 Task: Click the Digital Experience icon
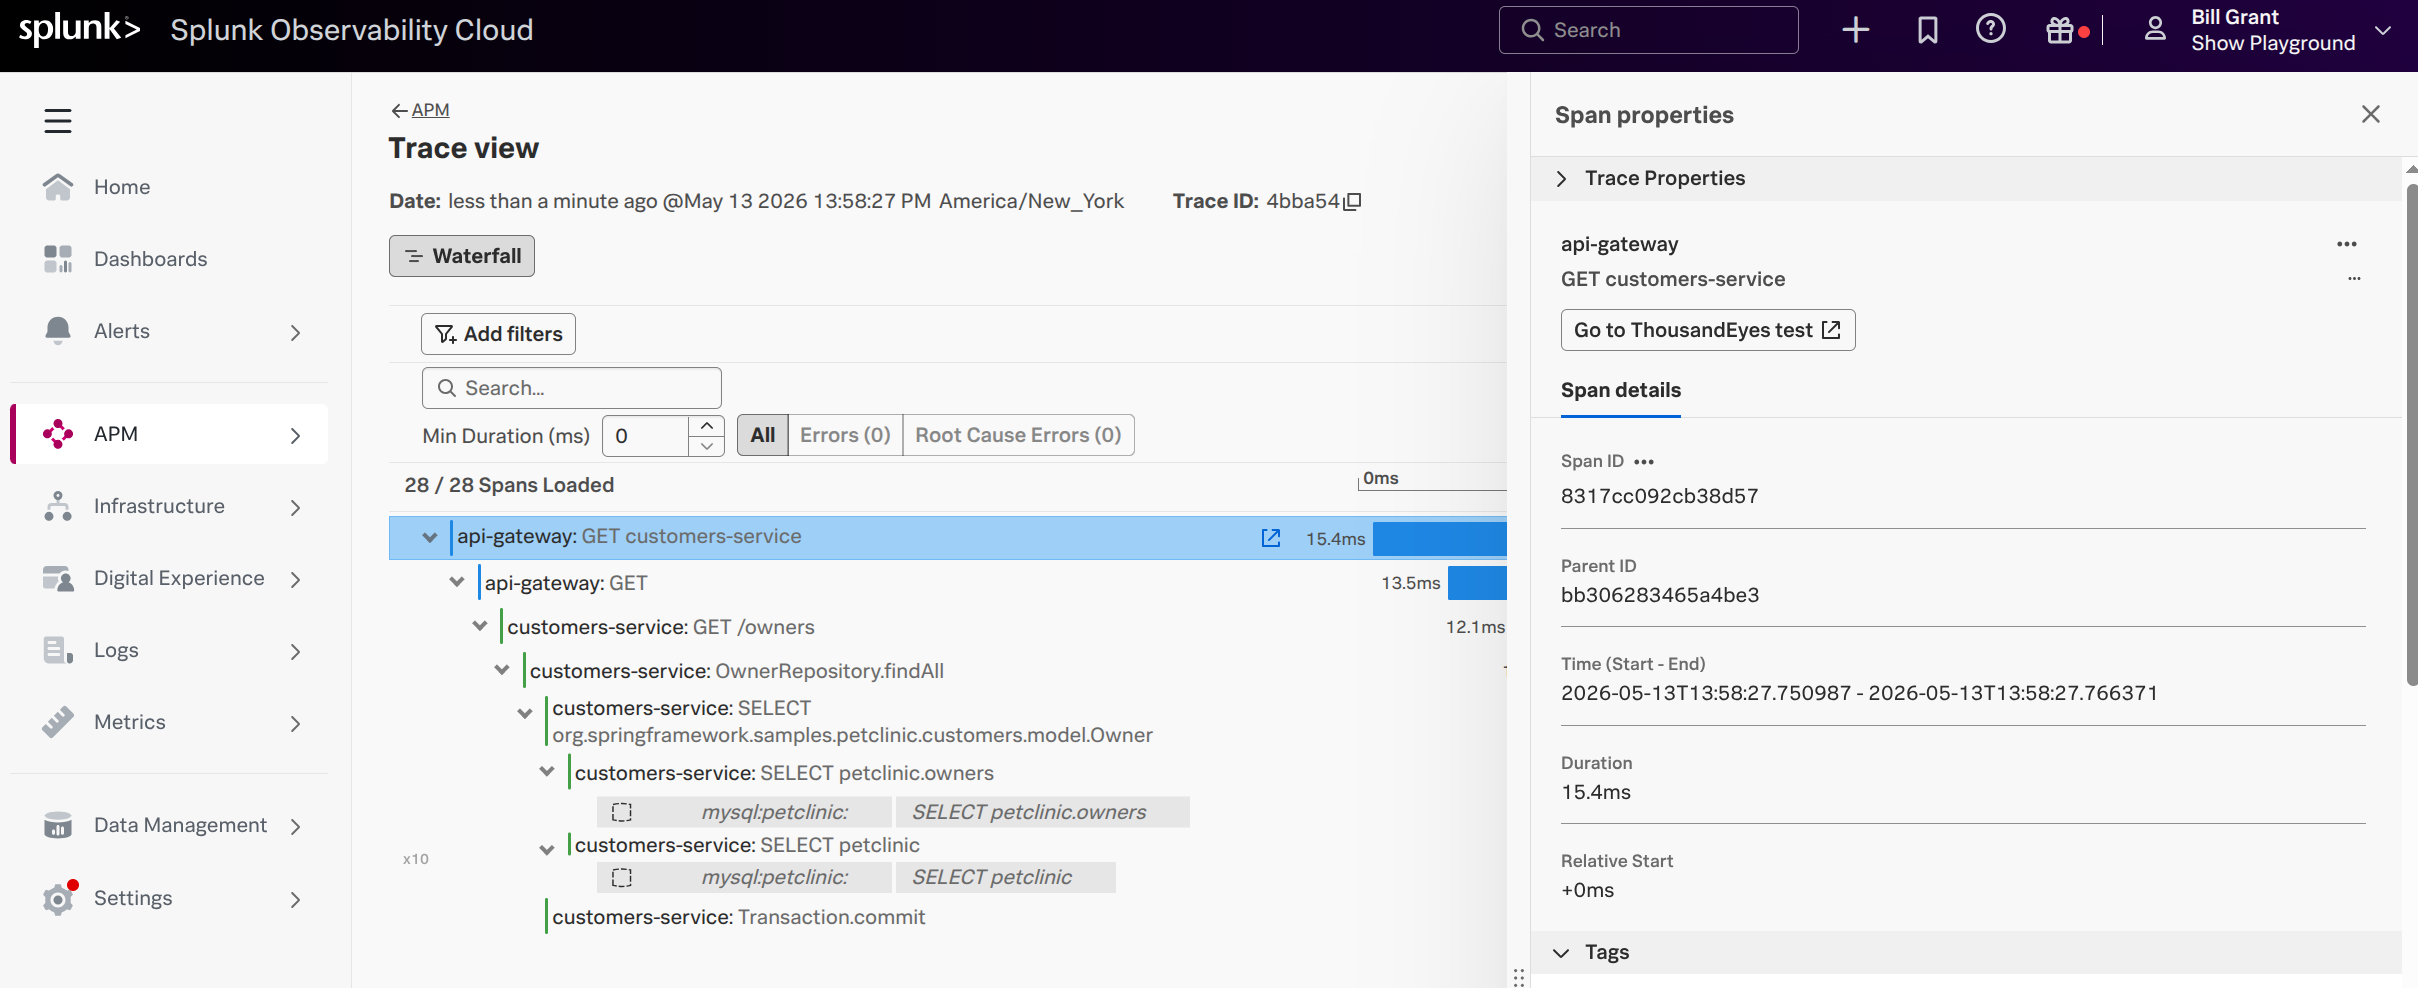pyautogui.click(x=58, y=578)
